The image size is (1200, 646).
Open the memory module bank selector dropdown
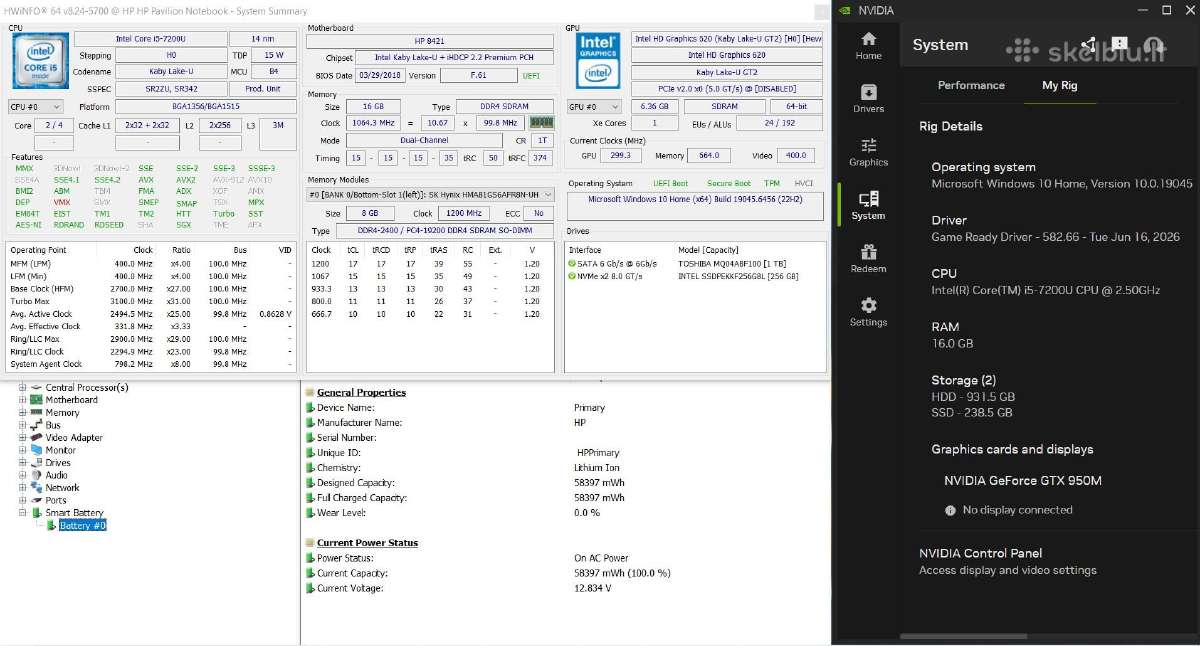430,194
